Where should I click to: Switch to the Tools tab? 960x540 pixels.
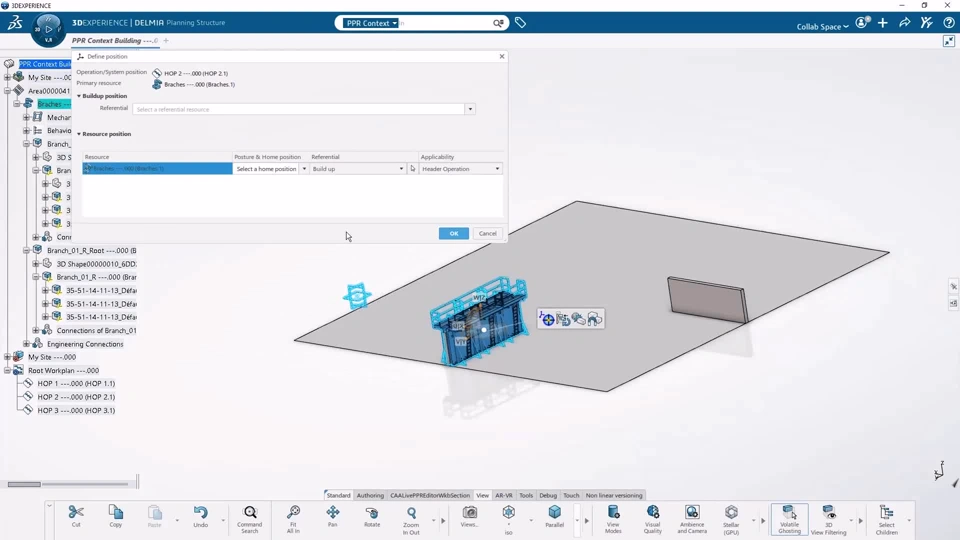tap(526, 495)
